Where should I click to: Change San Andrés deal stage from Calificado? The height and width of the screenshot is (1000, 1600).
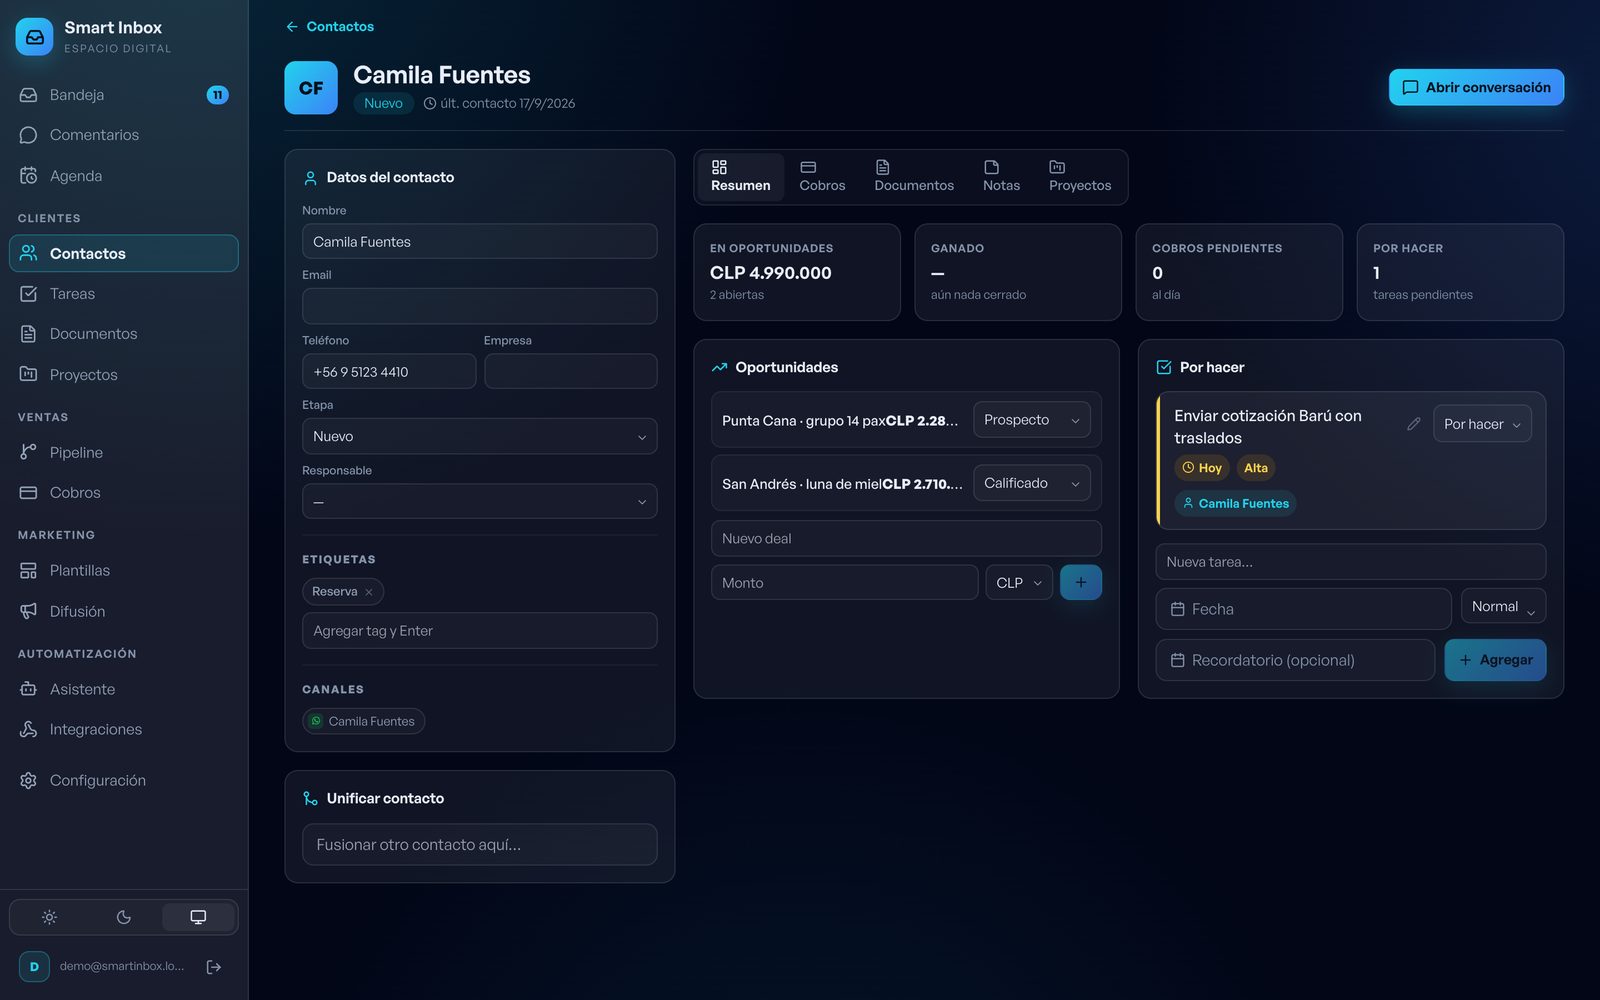pyautogui.click(x=1032, y=484)
